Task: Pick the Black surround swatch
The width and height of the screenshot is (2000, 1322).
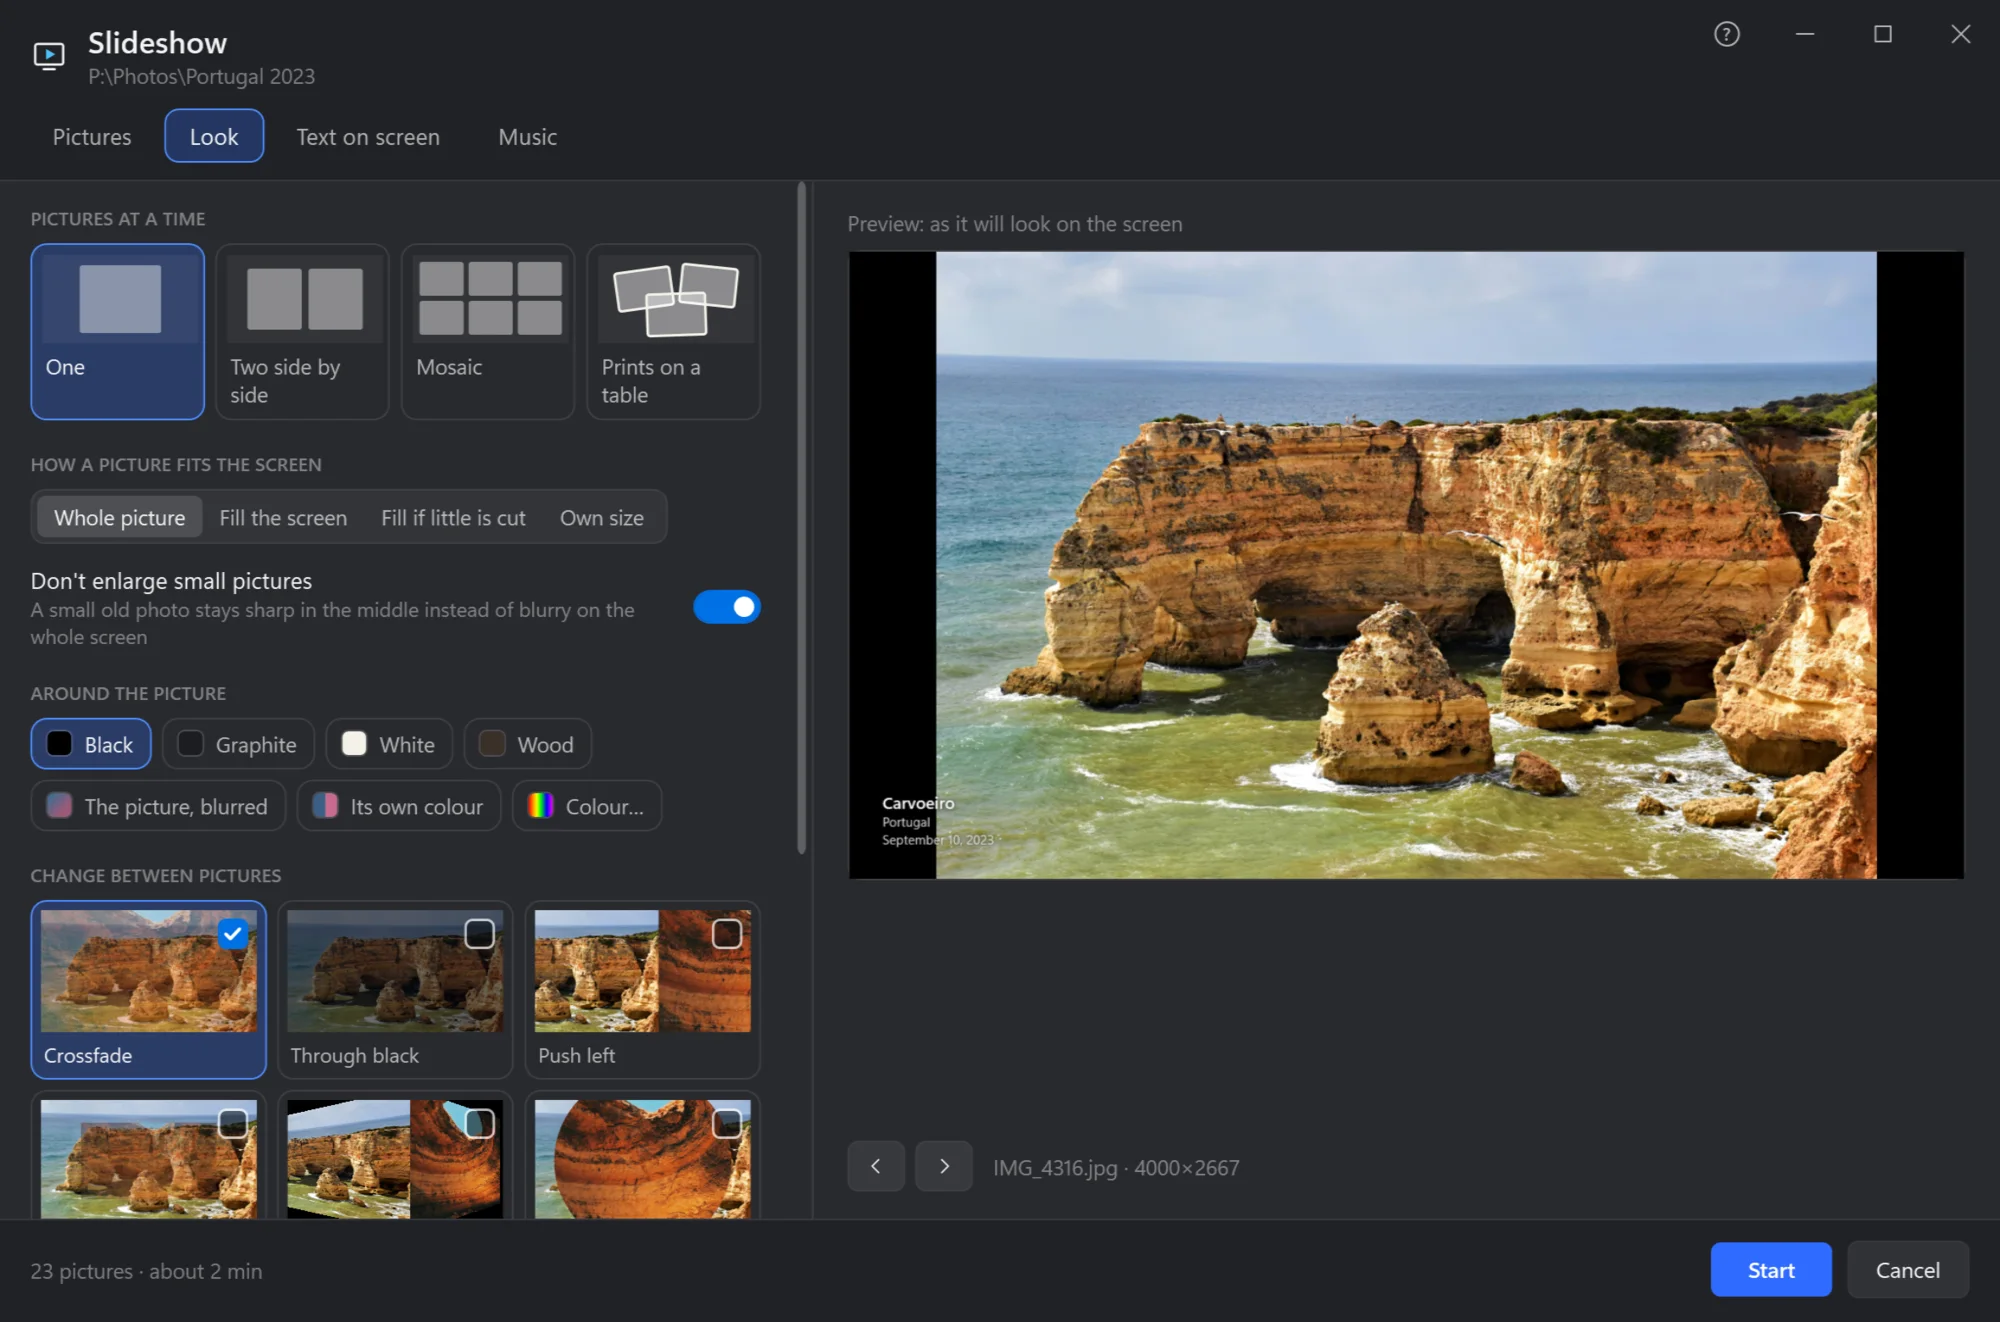Action: (91, 744)
